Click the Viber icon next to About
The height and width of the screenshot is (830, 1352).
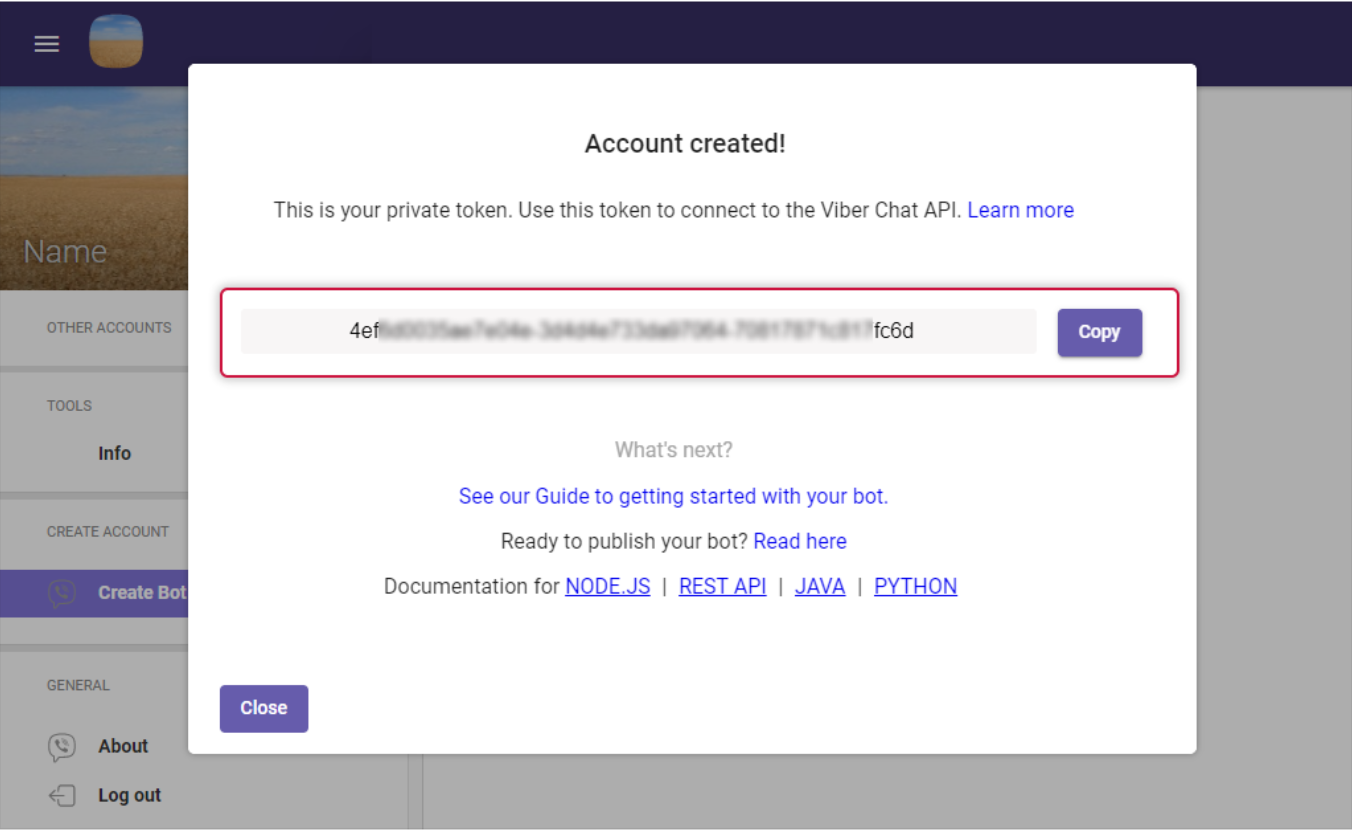pyautogui.click(x=62, y=746)
